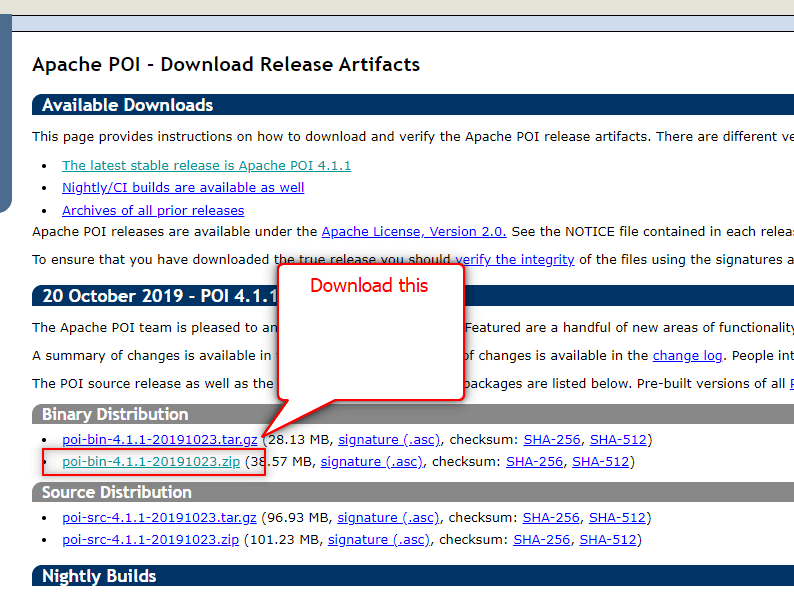Screen dimensions: 794x596
Task: Open signature (.asc) for poi-bin zip
Action: [x=371, y=461]
